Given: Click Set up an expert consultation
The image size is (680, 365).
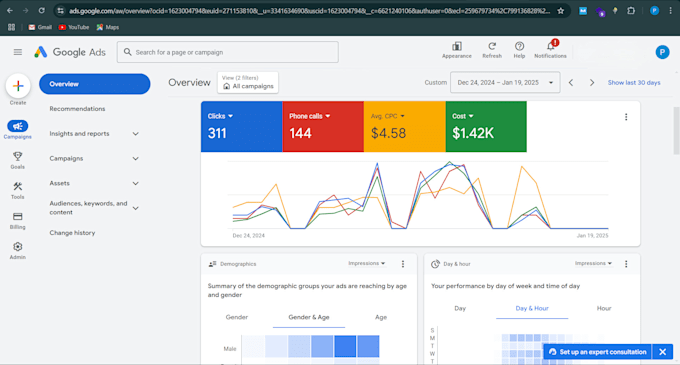Looking at the screenshot, I should point(598,352).
